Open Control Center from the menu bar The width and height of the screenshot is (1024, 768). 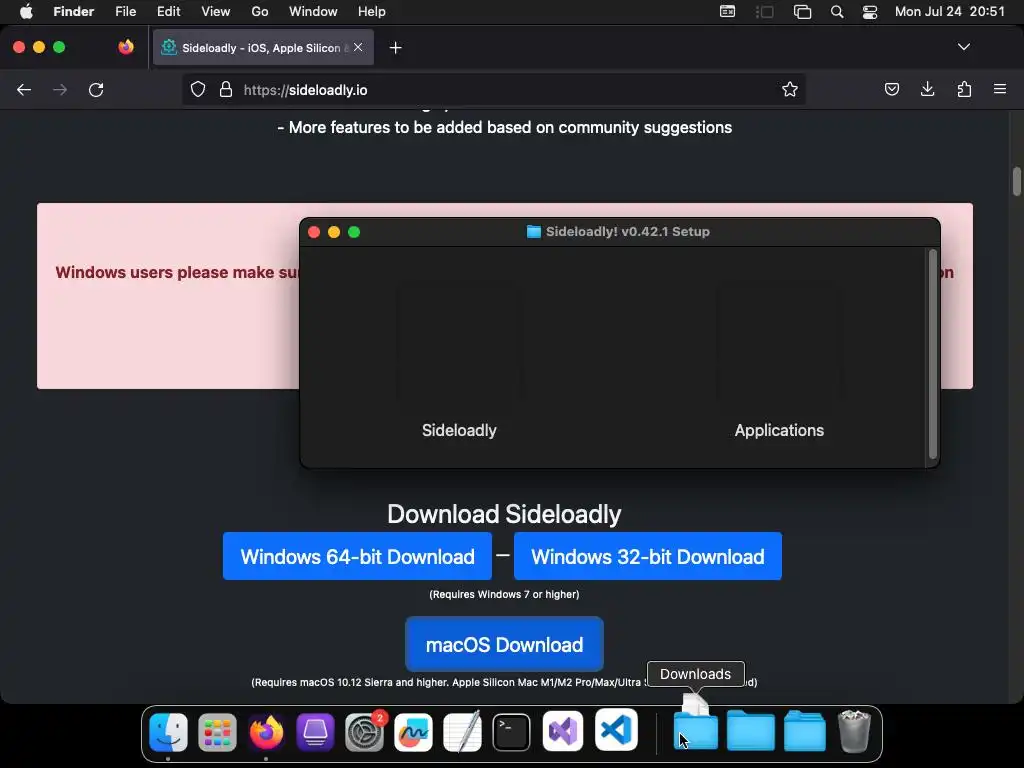870,12
